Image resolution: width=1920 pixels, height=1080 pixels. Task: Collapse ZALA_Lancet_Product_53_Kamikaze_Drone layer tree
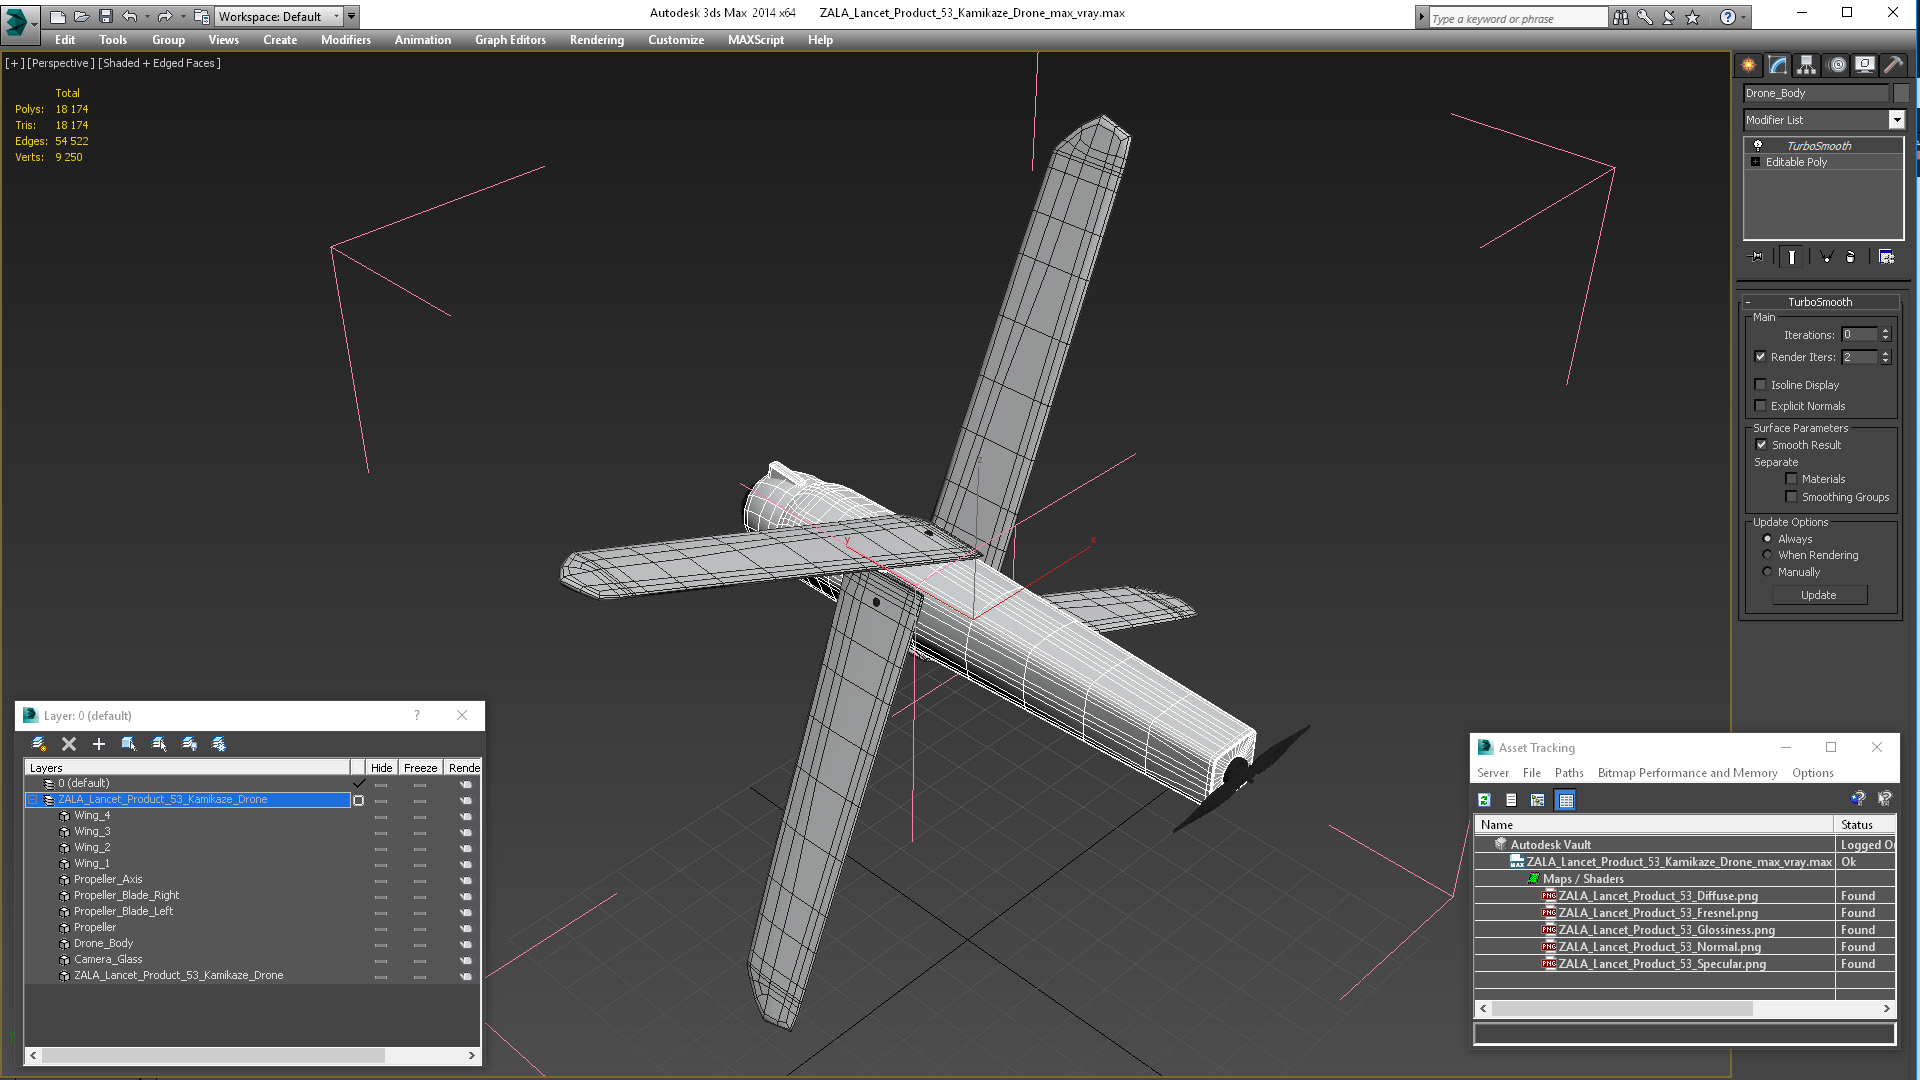coord(32,800)
